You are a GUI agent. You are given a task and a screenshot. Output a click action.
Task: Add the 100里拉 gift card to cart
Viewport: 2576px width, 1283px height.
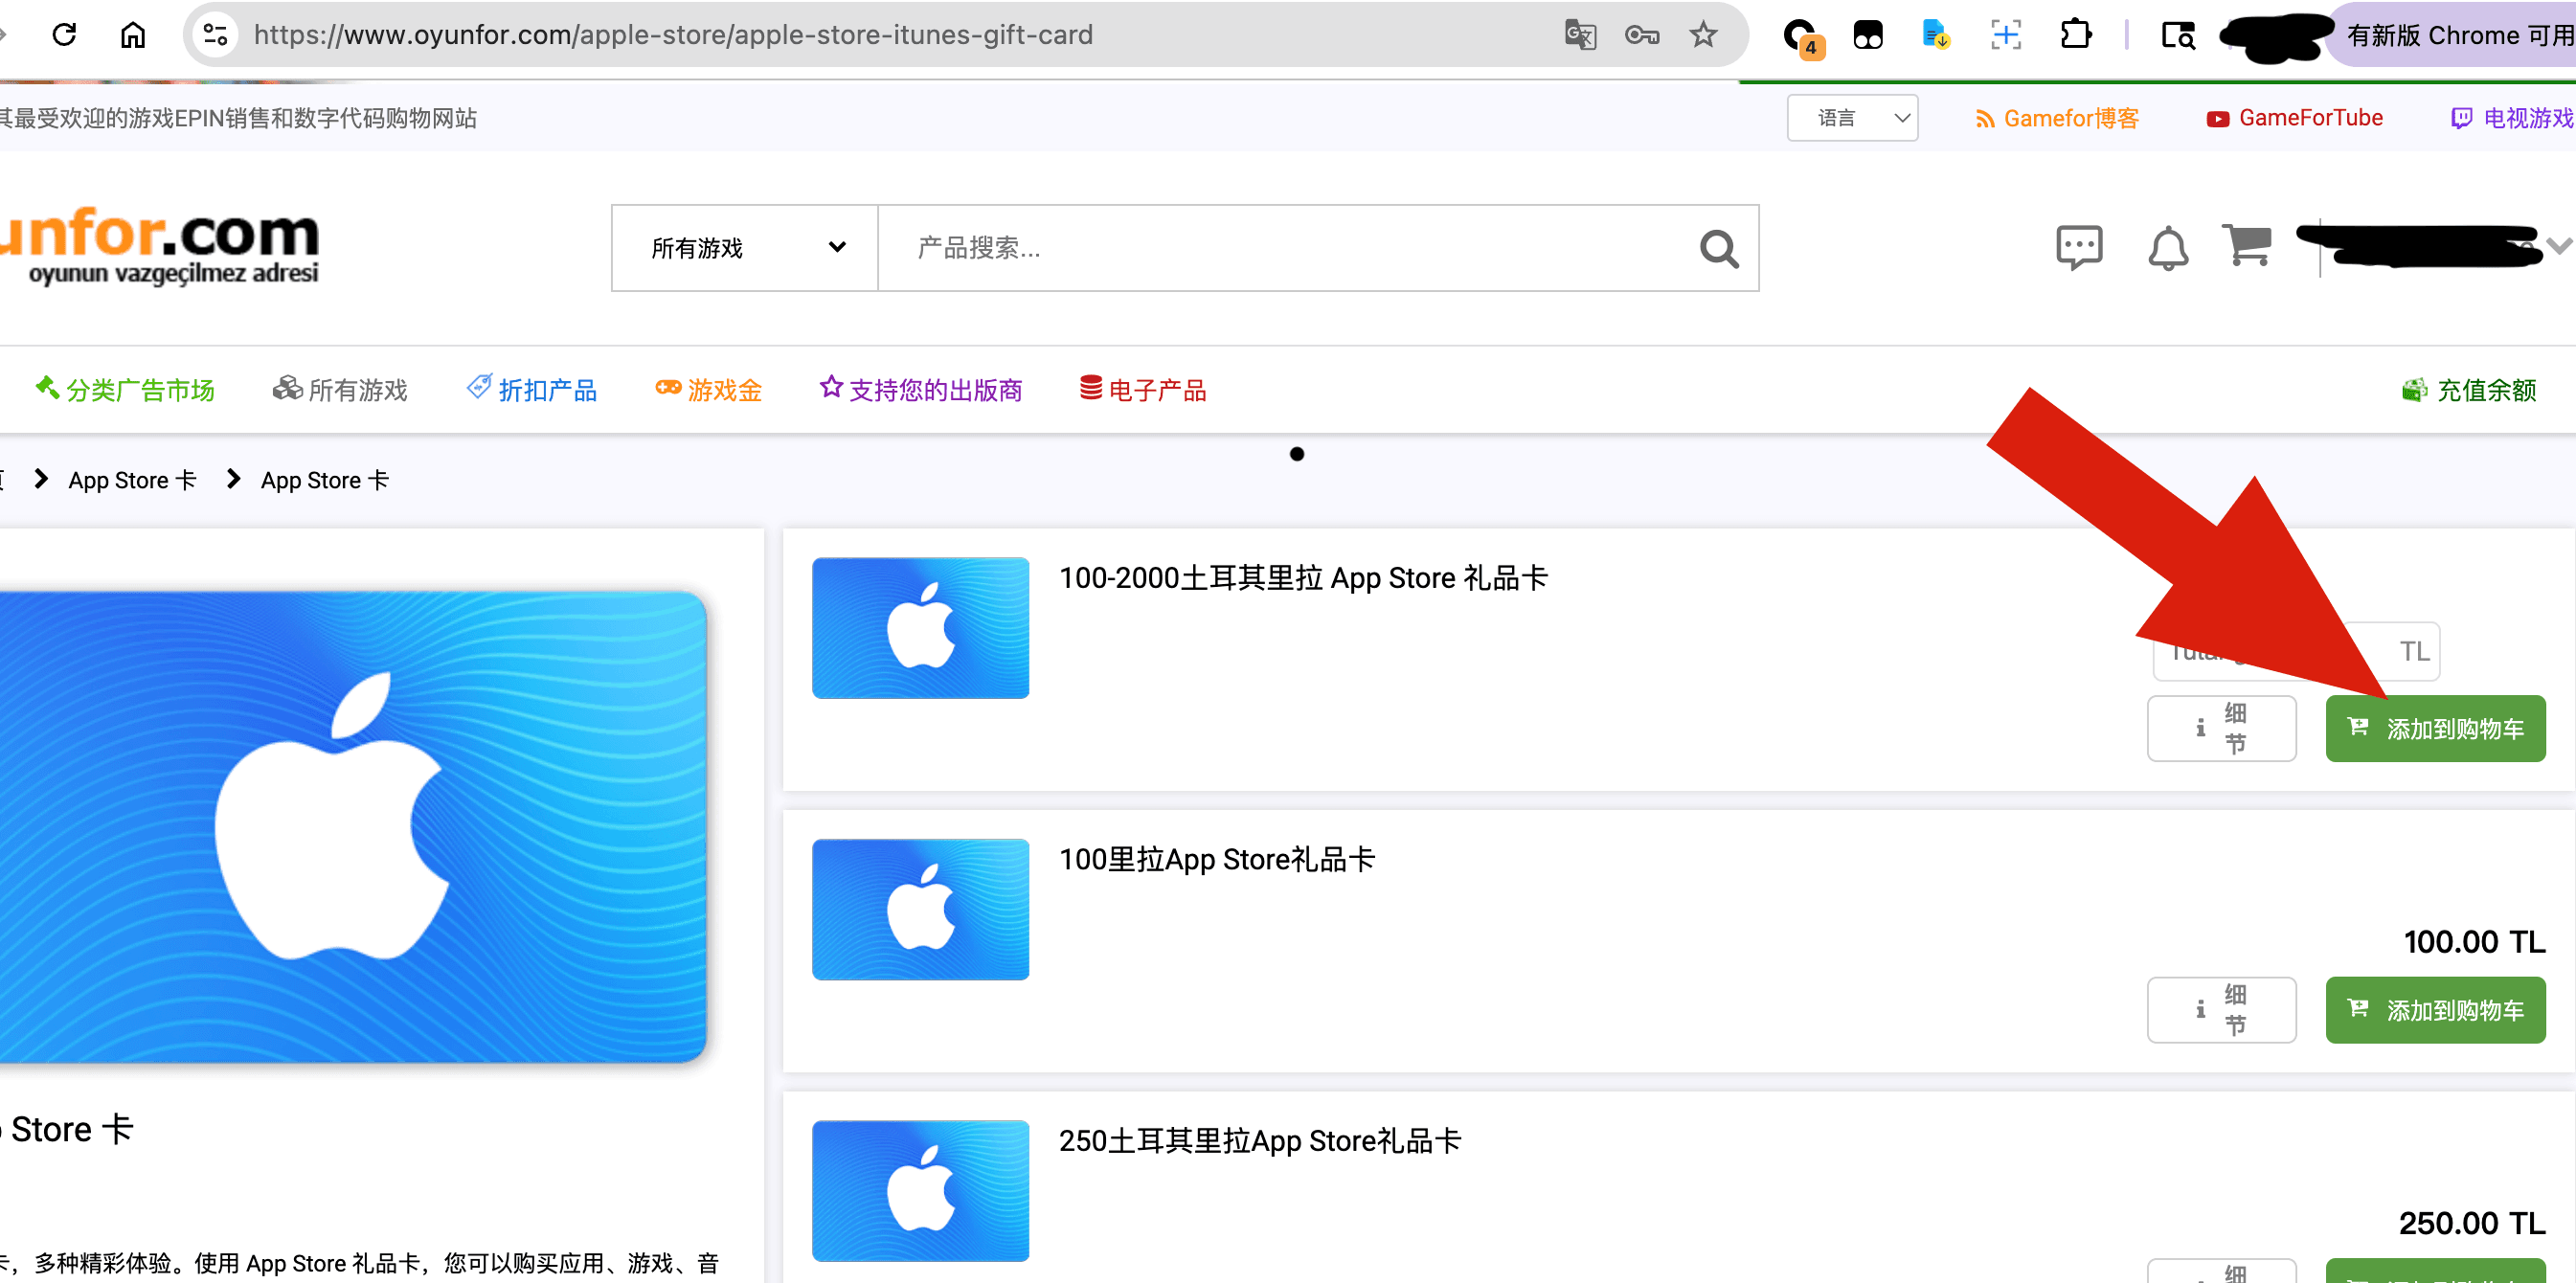pos(2435,1009)
